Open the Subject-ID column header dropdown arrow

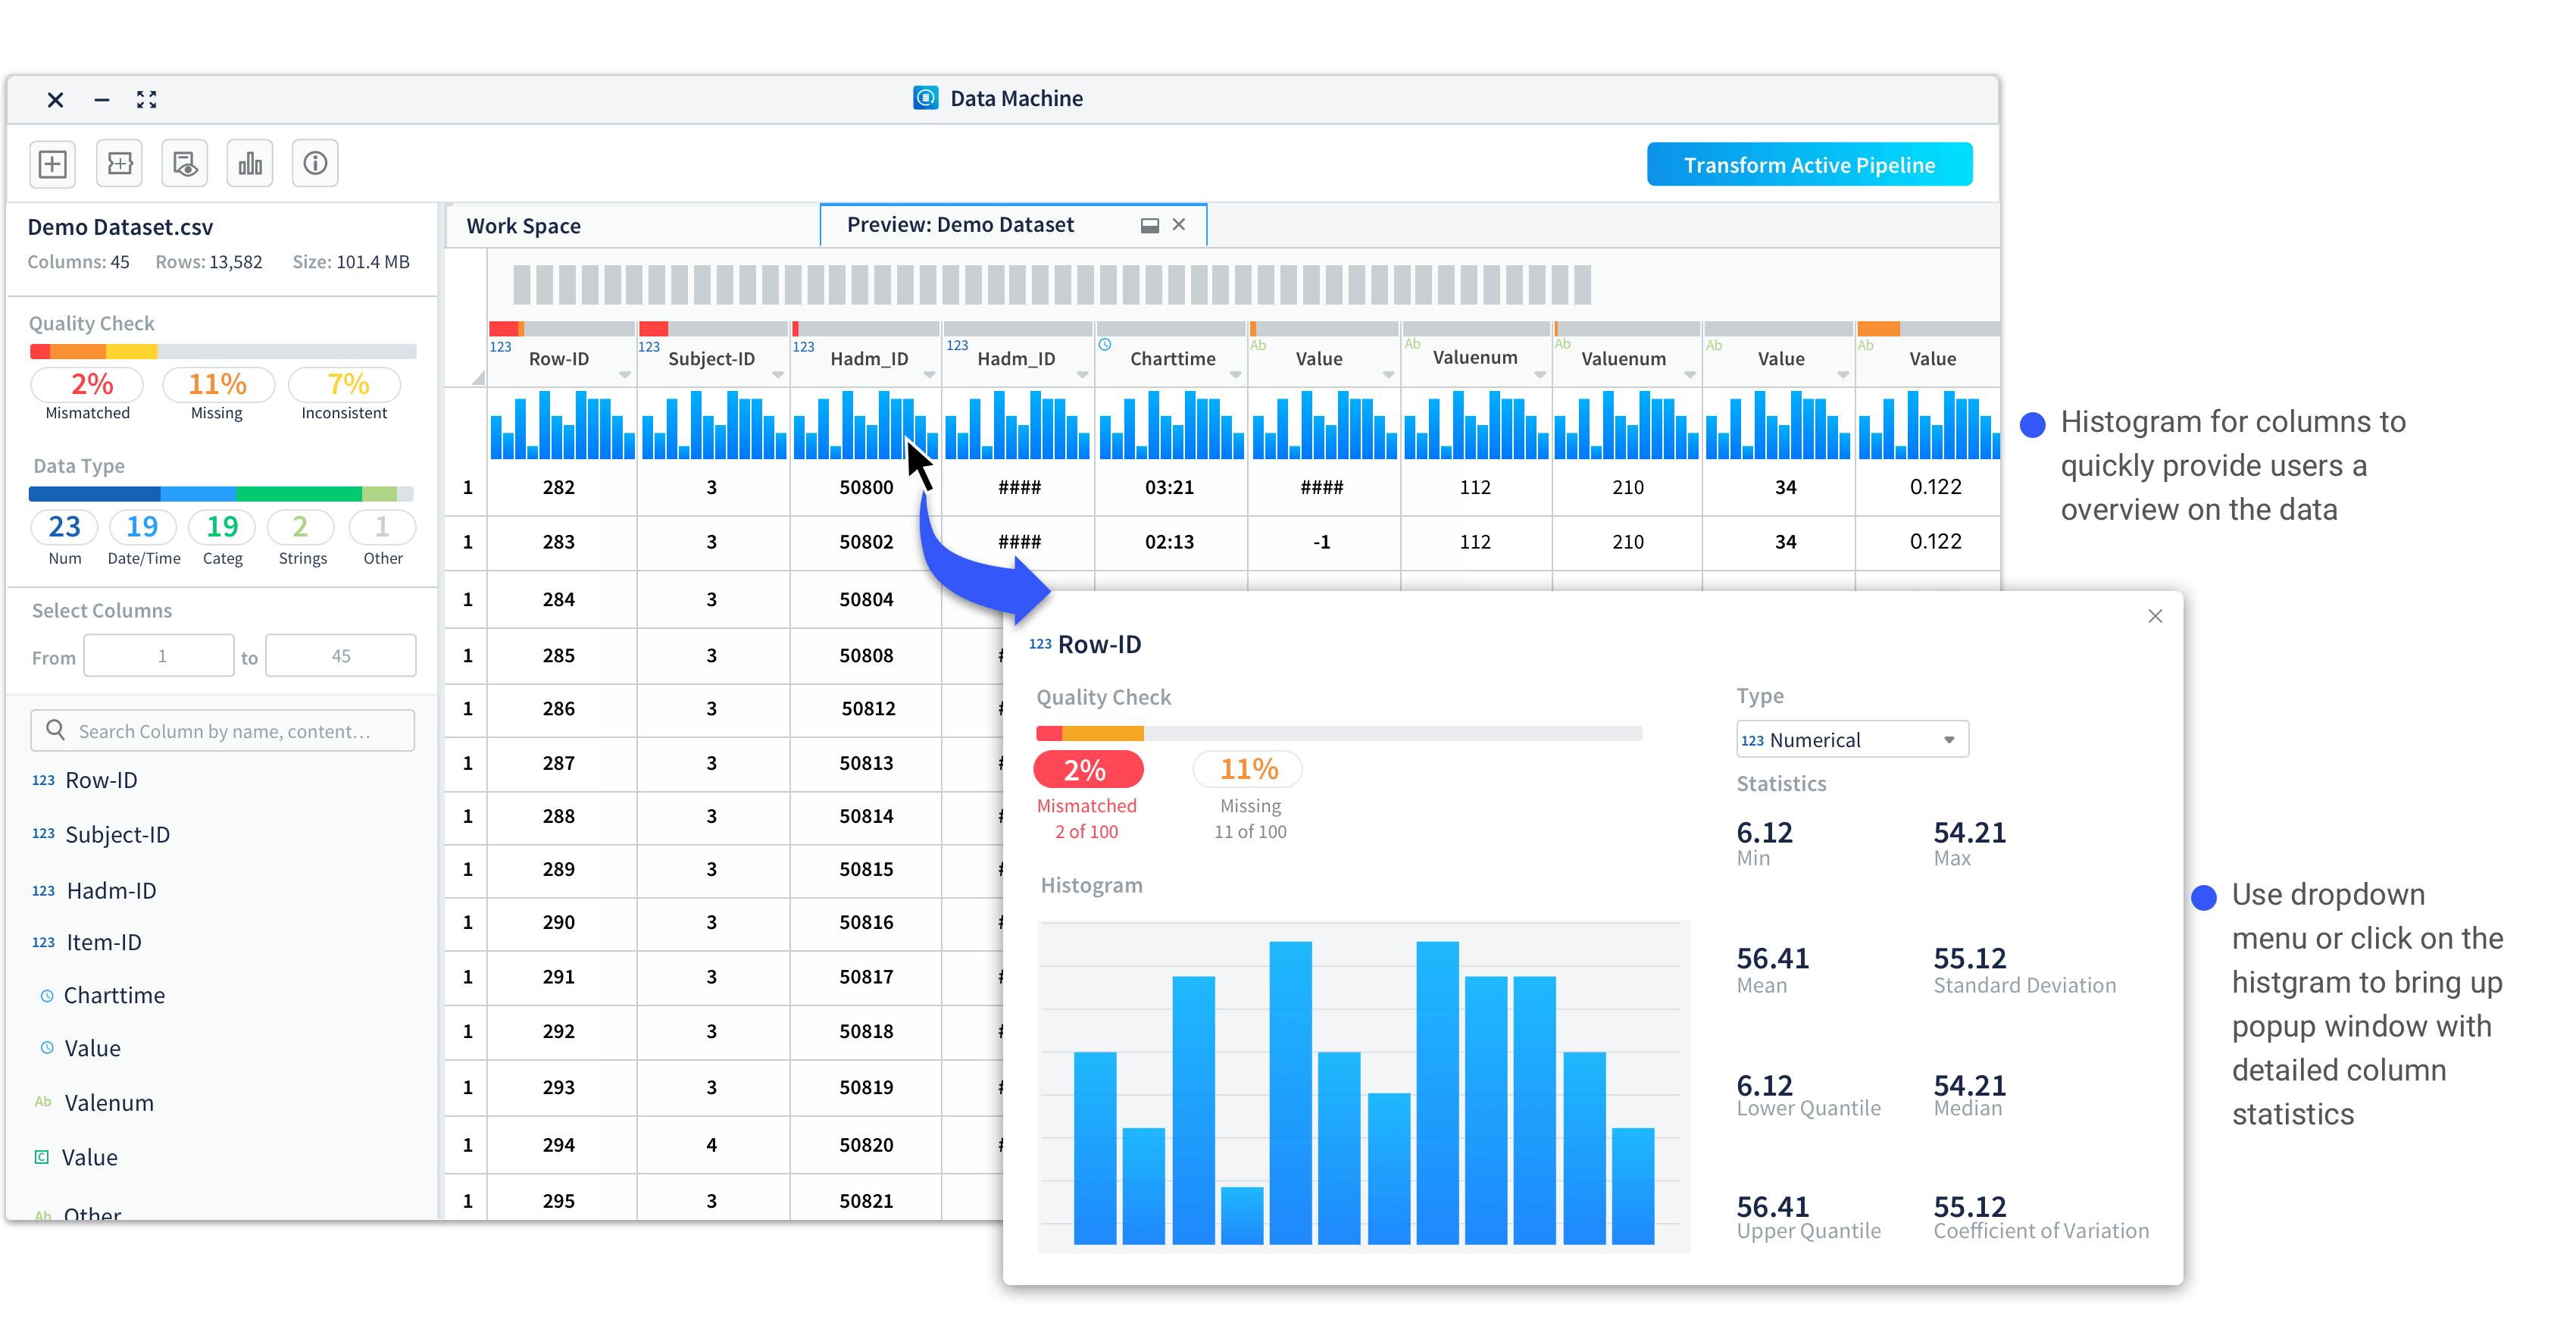tap(777, 375)
